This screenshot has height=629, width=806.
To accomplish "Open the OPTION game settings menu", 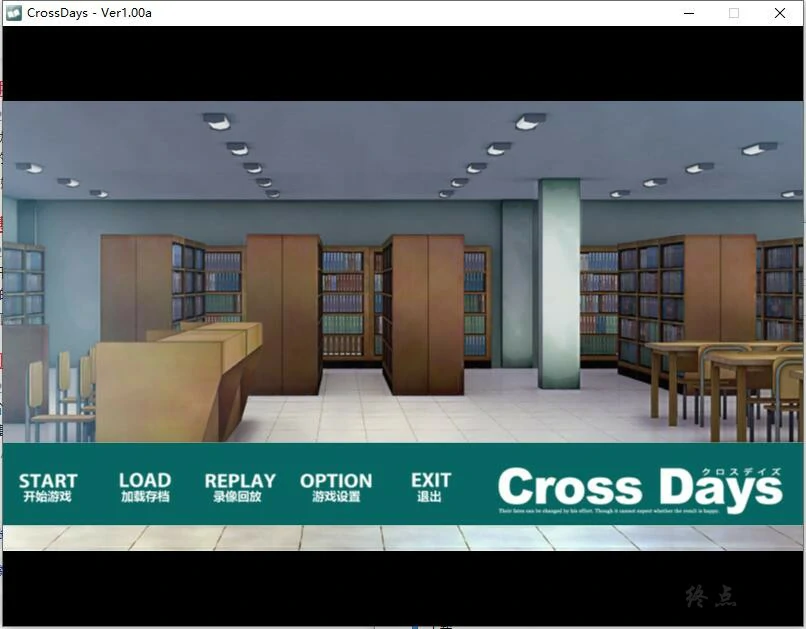I will [x=336, y=480].
